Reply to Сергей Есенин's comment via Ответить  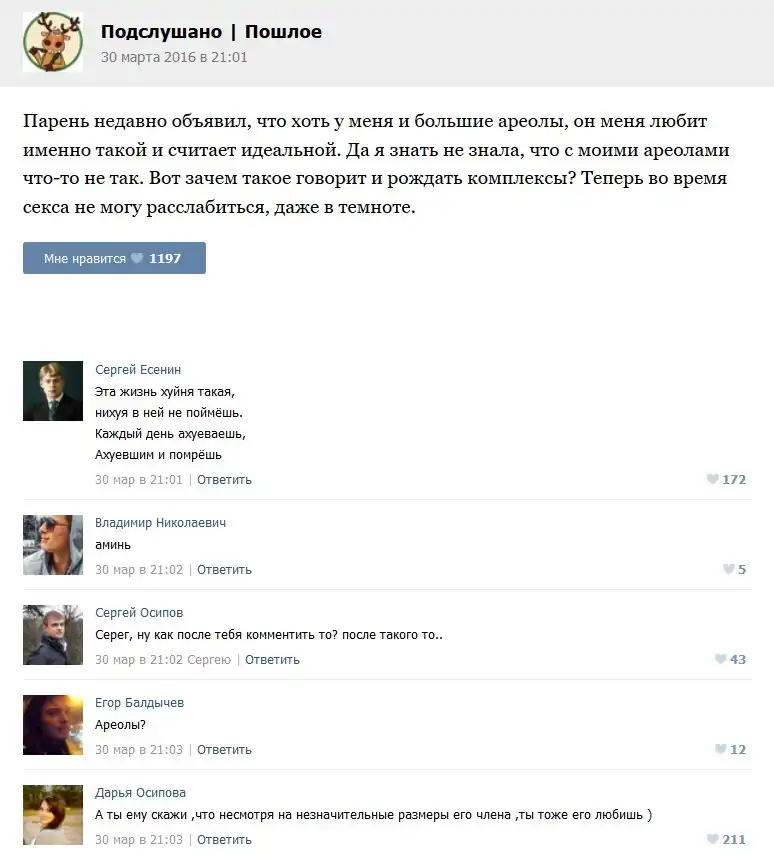coord(224,480)
